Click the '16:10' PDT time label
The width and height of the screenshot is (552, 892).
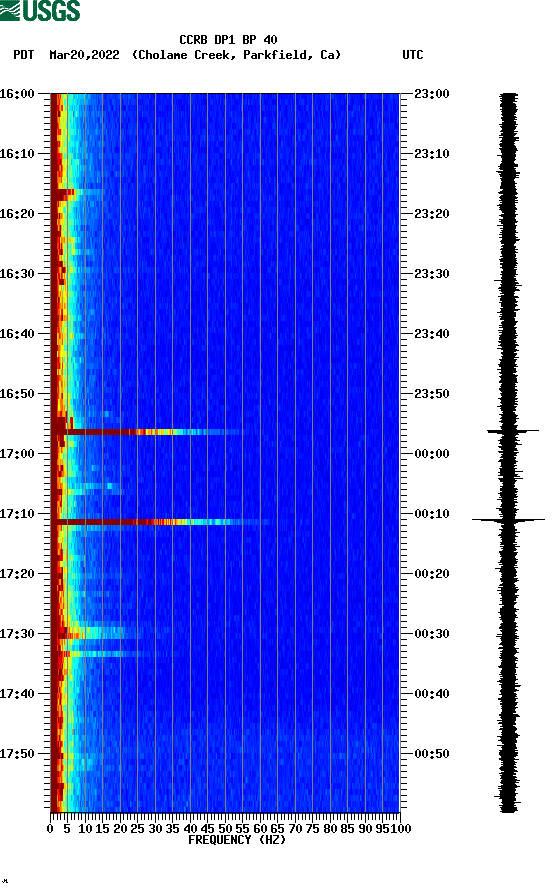(x=17, y=154)
